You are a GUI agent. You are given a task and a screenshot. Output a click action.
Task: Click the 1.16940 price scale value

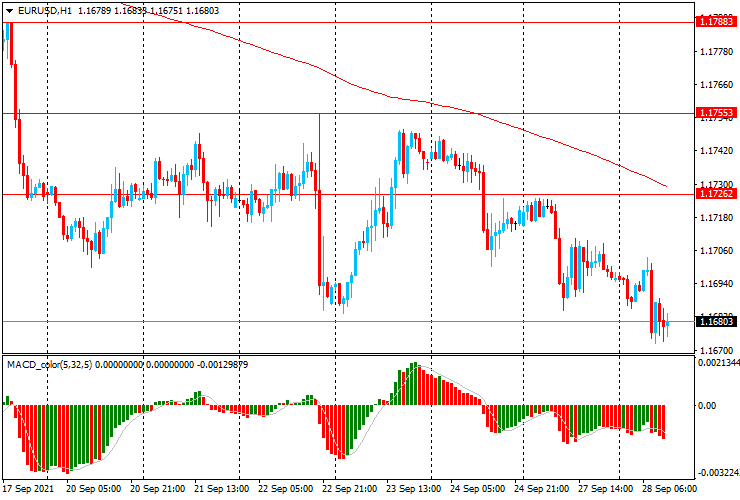(717, 283)
